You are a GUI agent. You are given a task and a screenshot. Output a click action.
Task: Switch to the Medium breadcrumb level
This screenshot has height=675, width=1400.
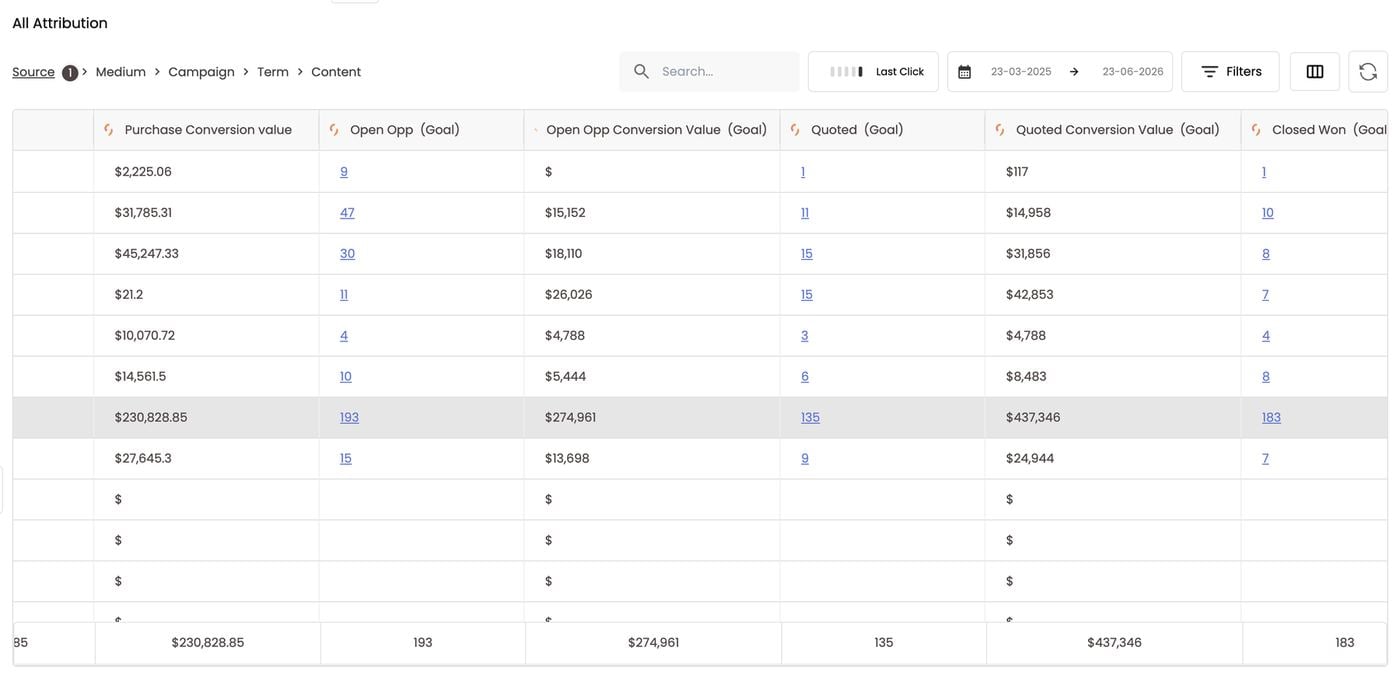pos(121,72)
